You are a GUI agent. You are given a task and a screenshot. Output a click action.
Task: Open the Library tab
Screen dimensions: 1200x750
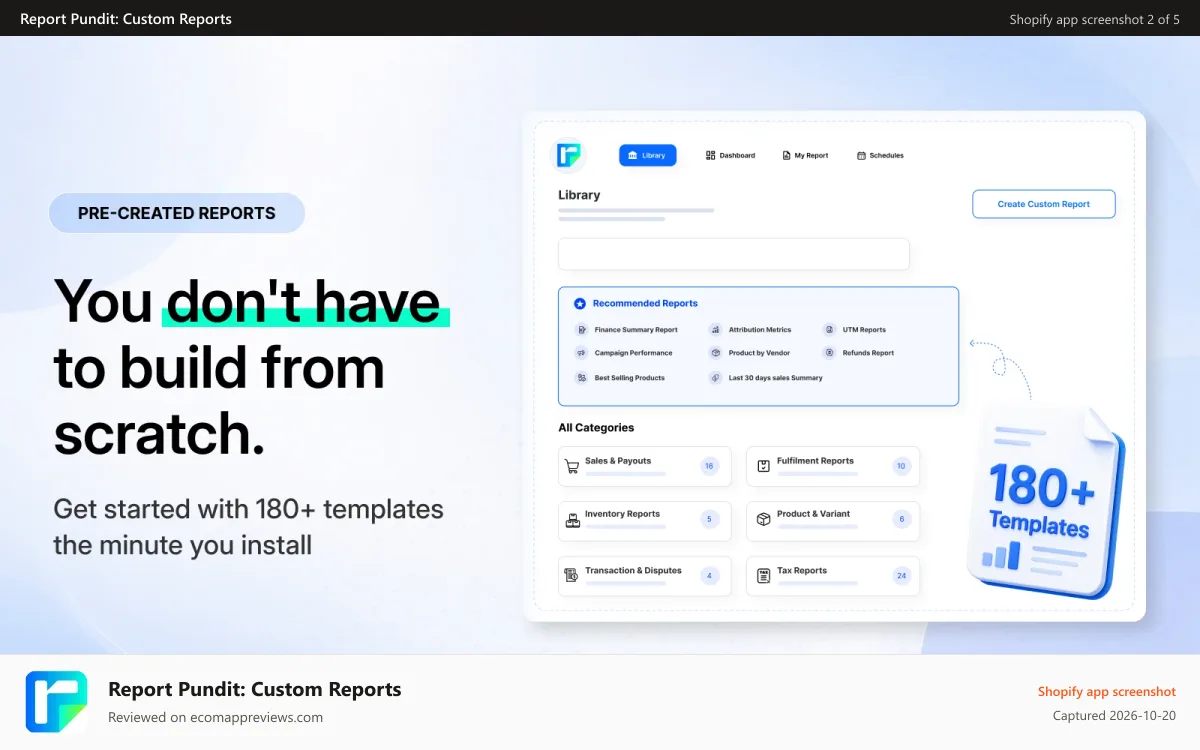(647, 155)
